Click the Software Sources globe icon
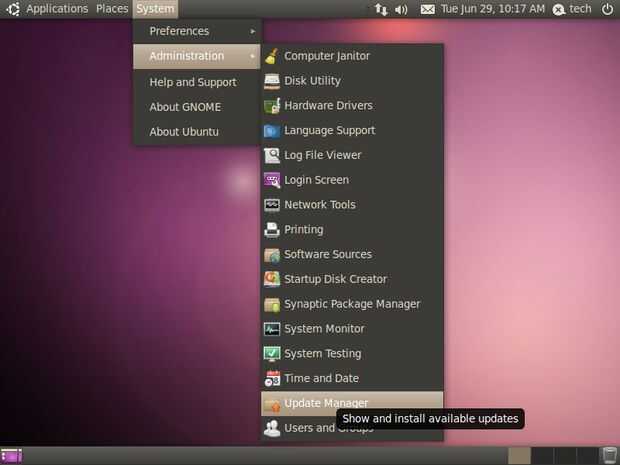 (x=272, y=255)
